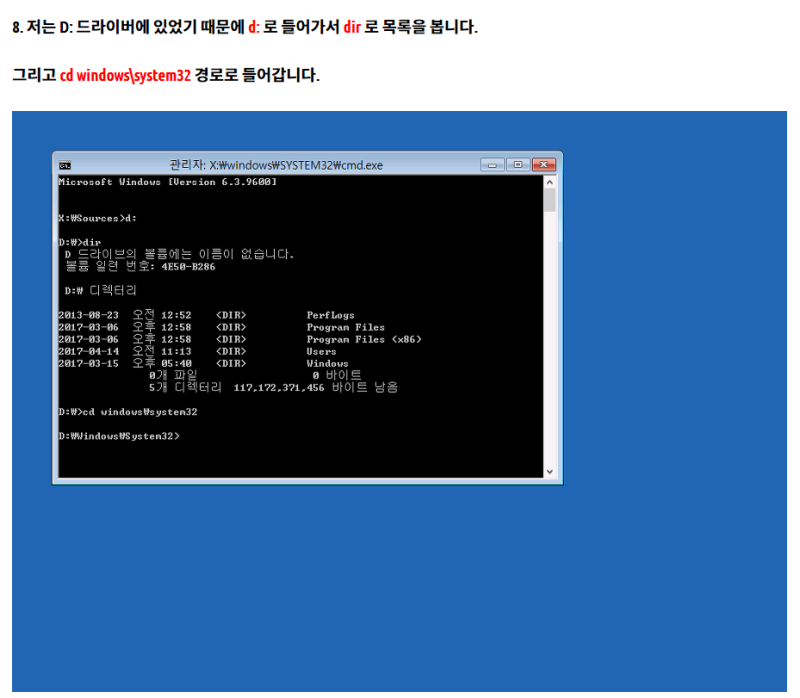Click the X:\Sources>d: command line
Screen dimensions: 800x698
(x=97, y=218)
